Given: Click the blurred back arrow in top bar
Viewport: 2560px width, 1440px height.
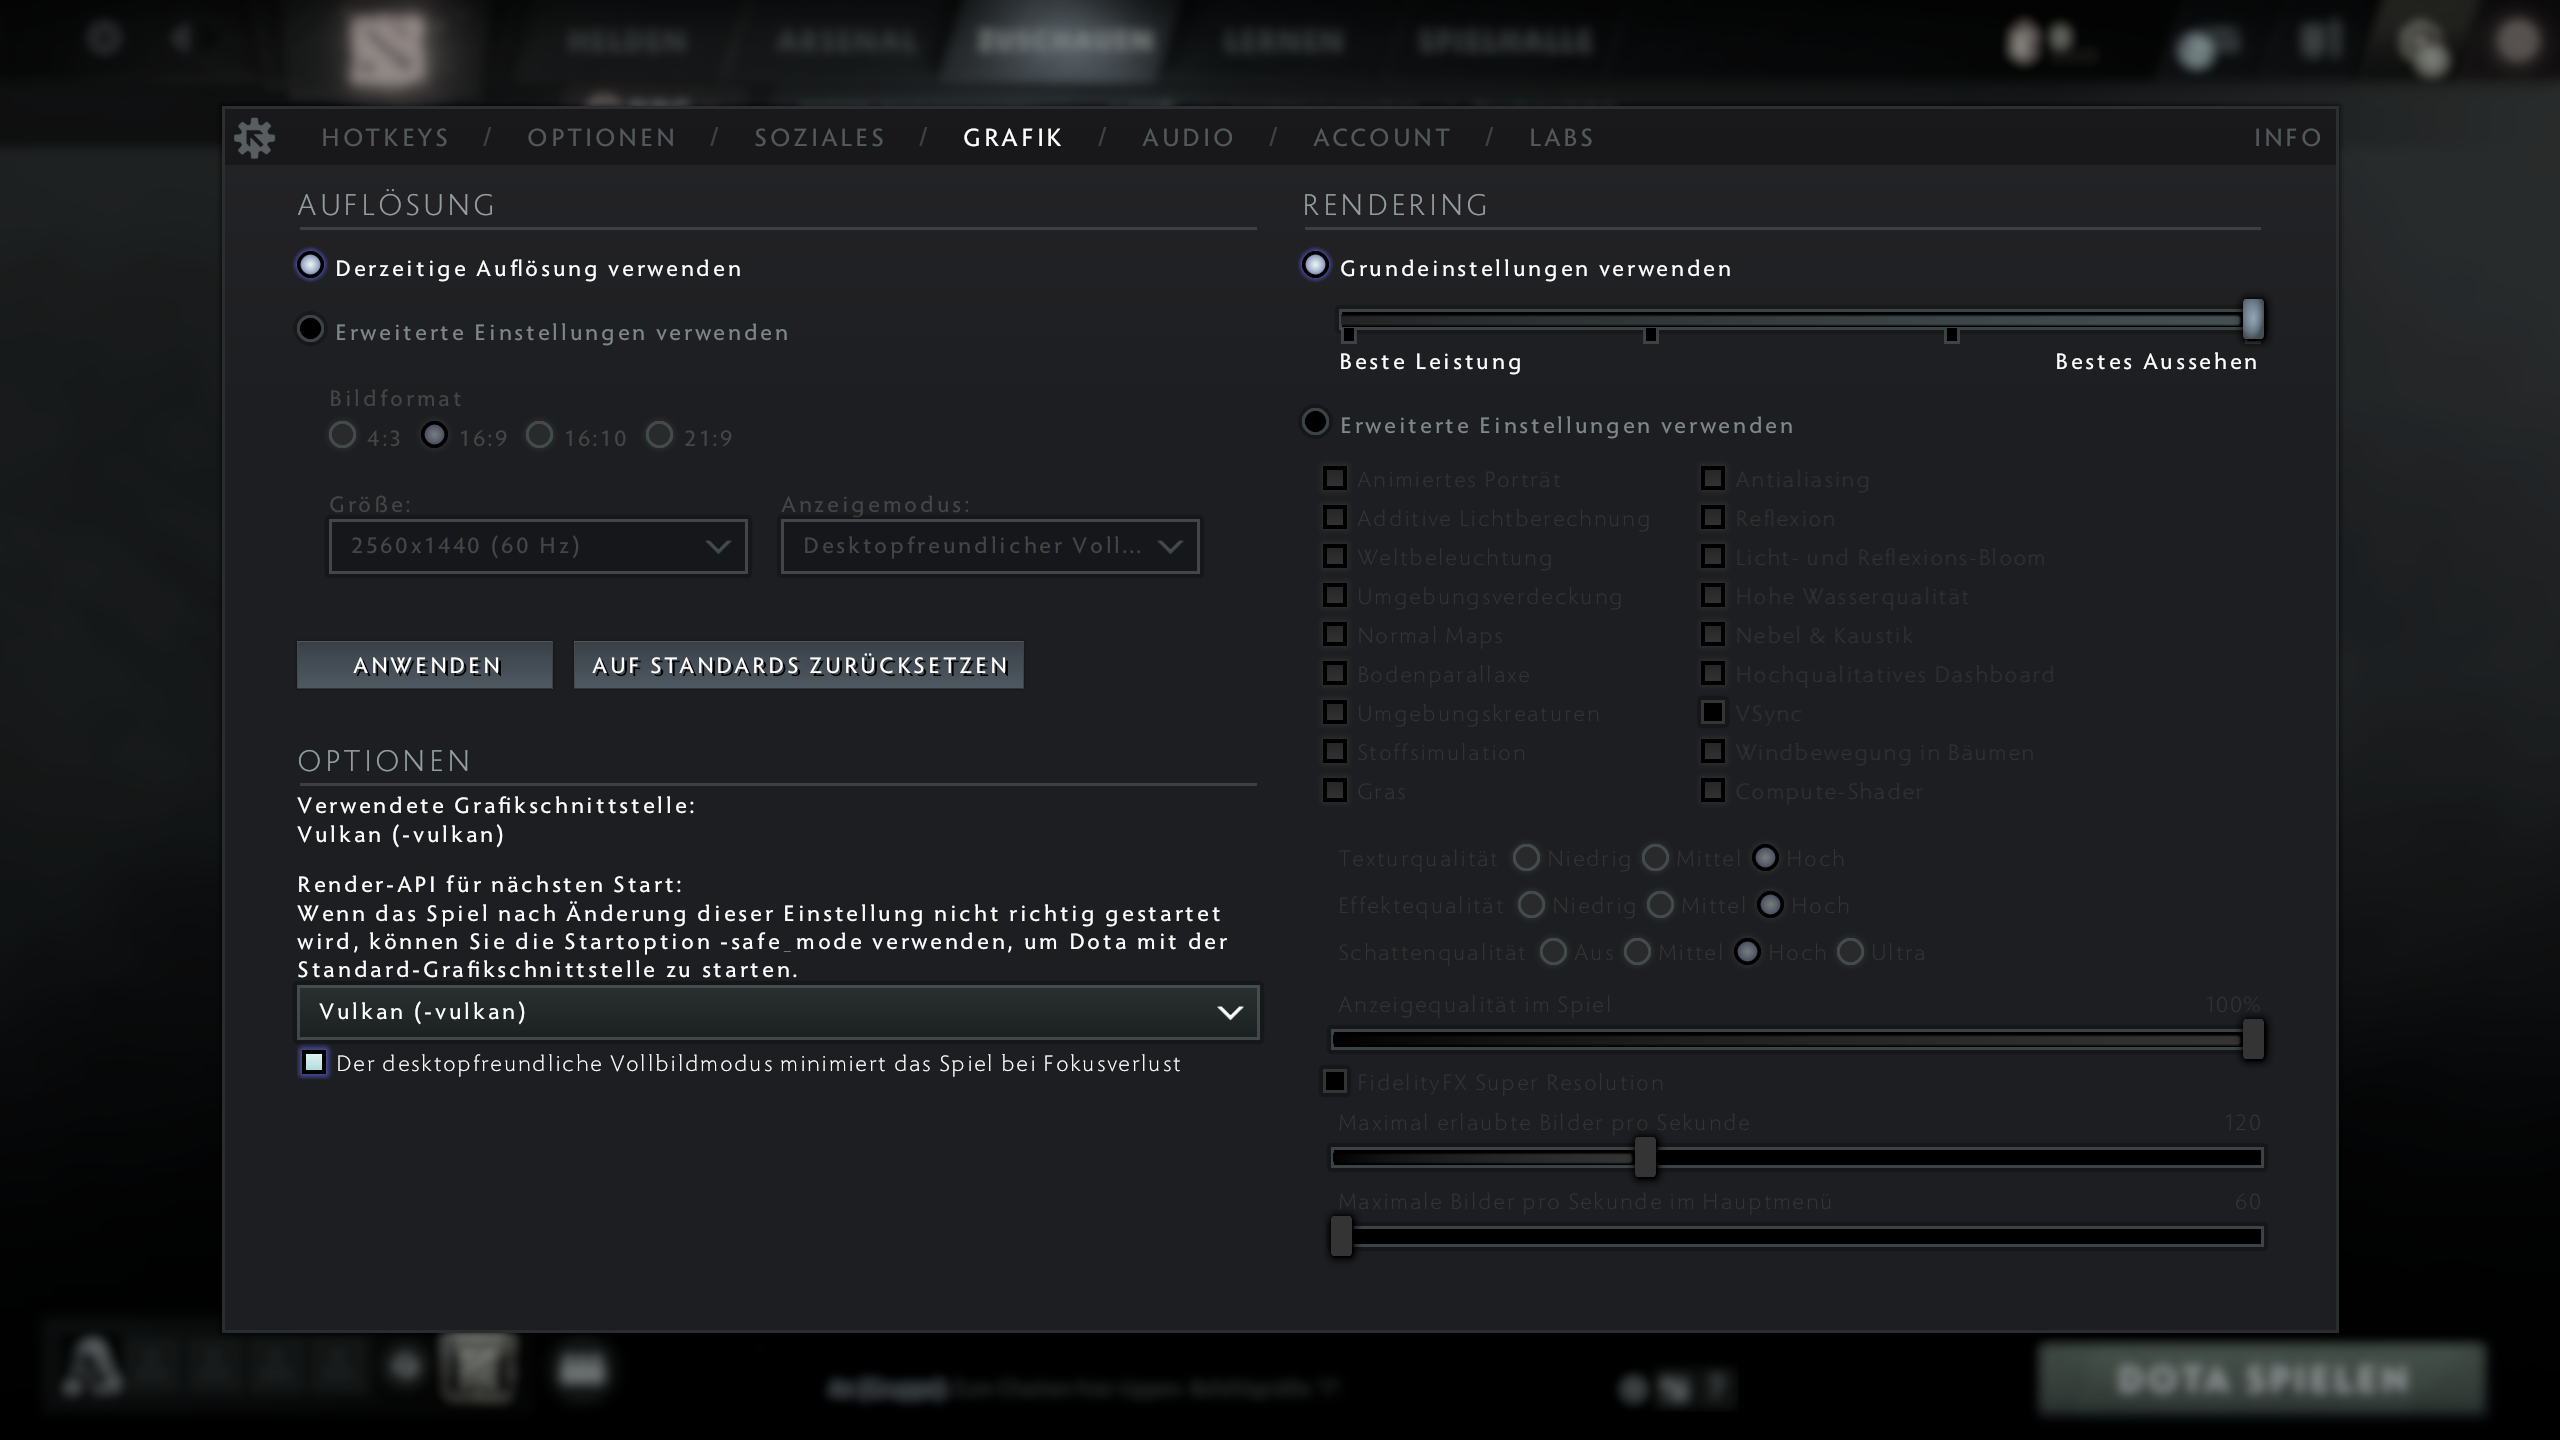Looking at the screenshot, I should pyautogui.click(x=181, y=40).
